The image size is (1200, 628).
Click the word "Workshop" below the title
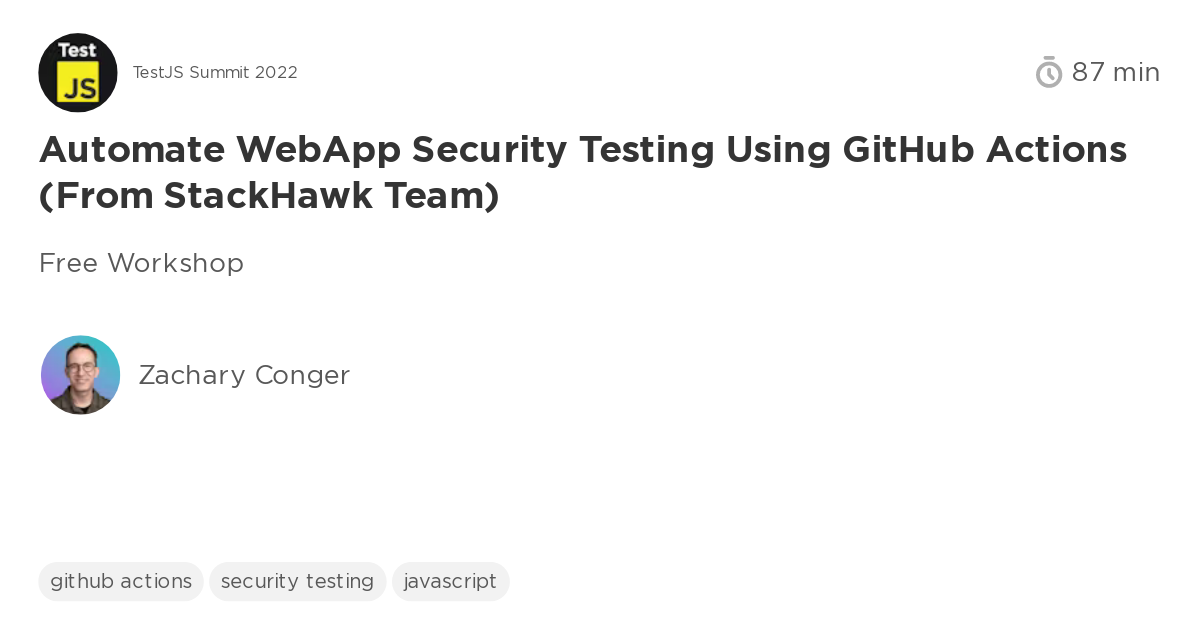click(x=175, y=263)
